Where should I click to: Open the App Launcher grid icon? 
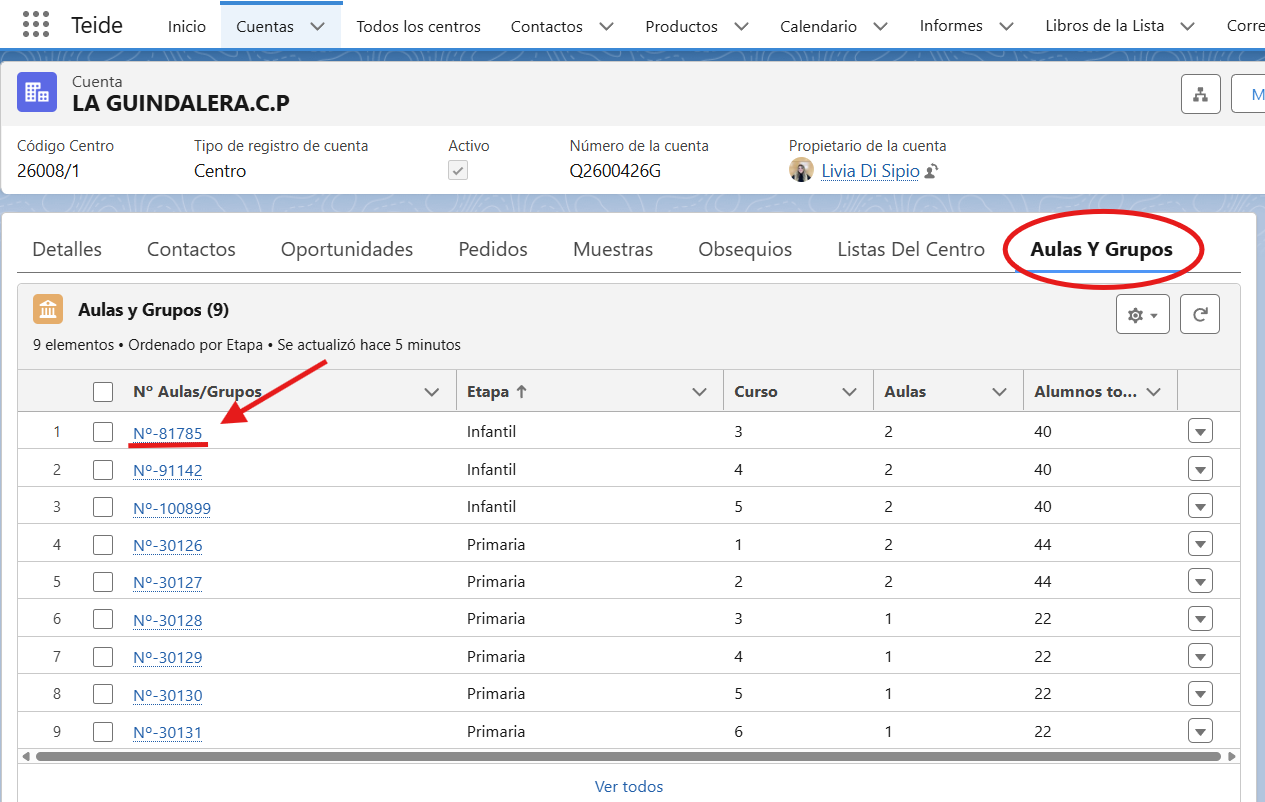click(36, 25)
